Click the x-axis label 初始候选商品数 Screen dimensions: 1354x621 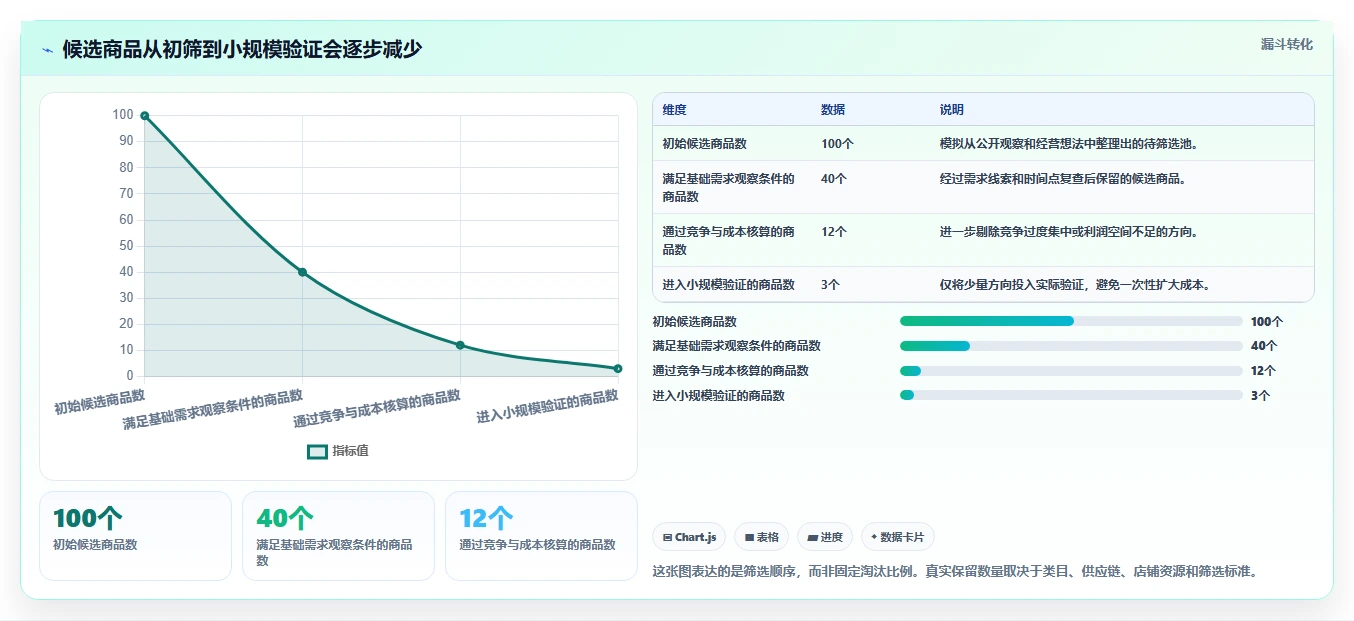99,402
